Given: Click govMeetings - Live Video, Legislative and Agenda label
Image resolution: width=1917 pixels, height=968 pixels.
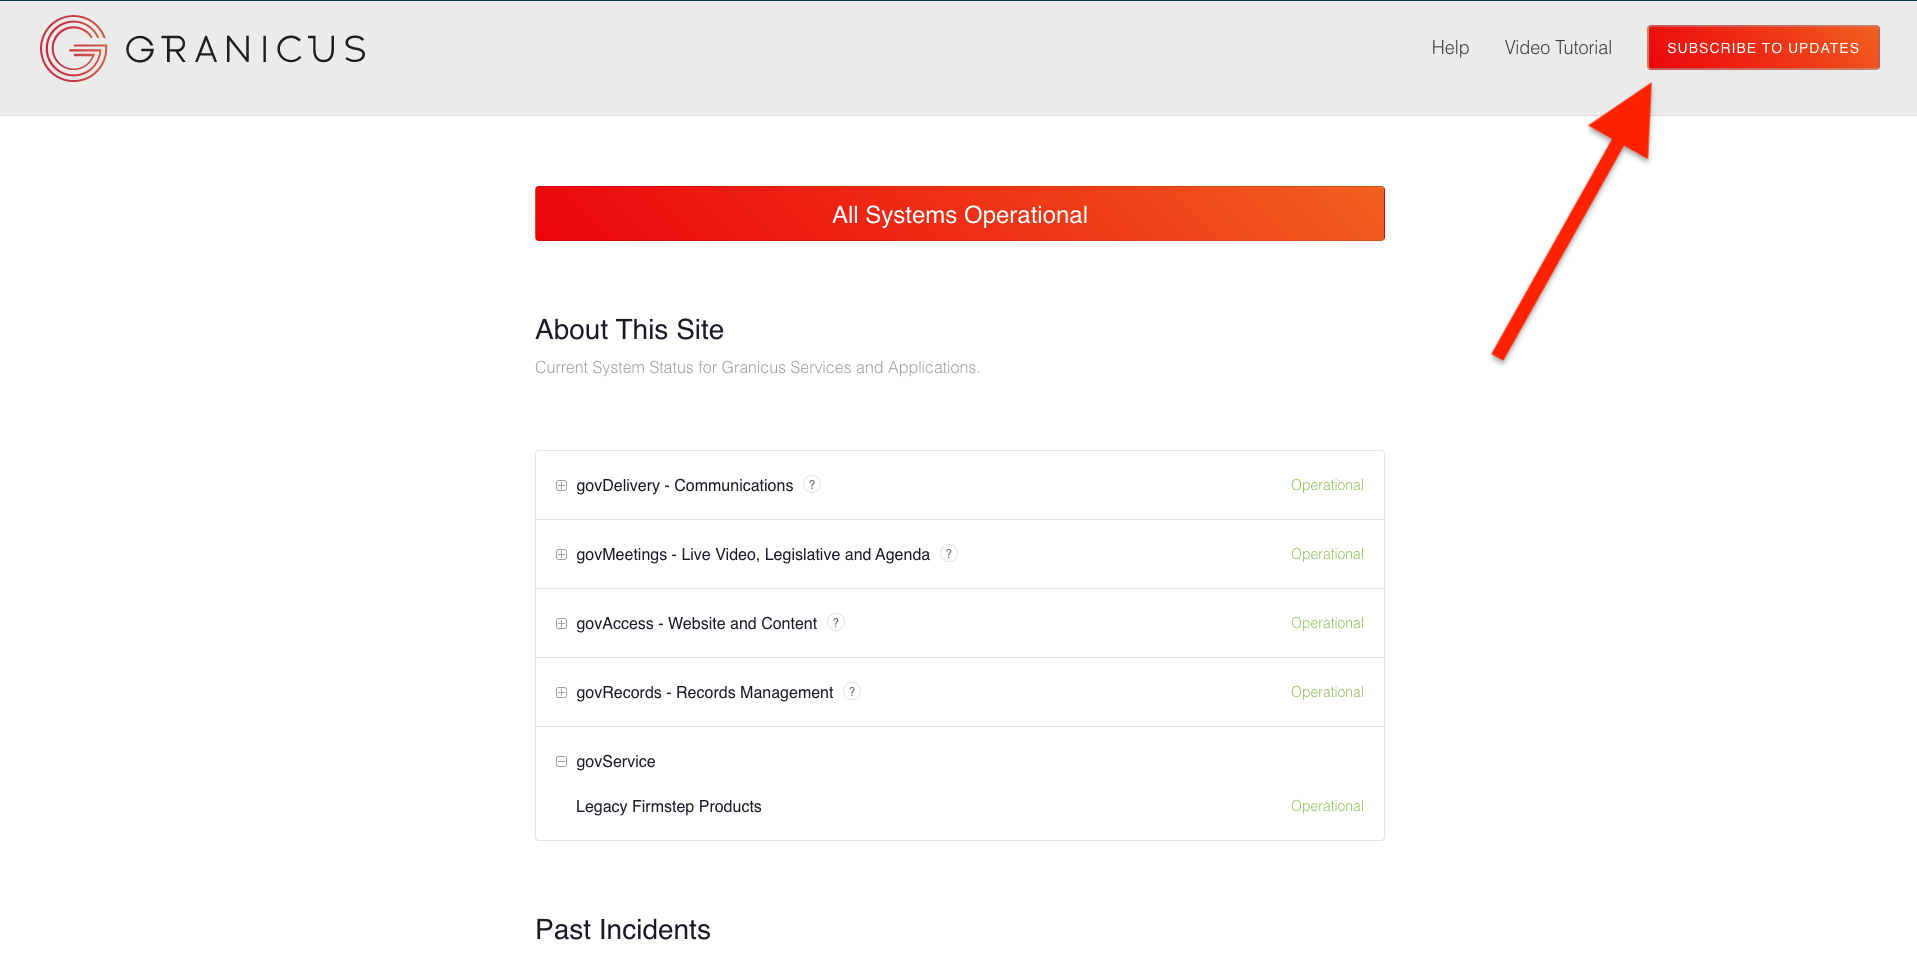Looking at the screenshot, I should 753,555.
